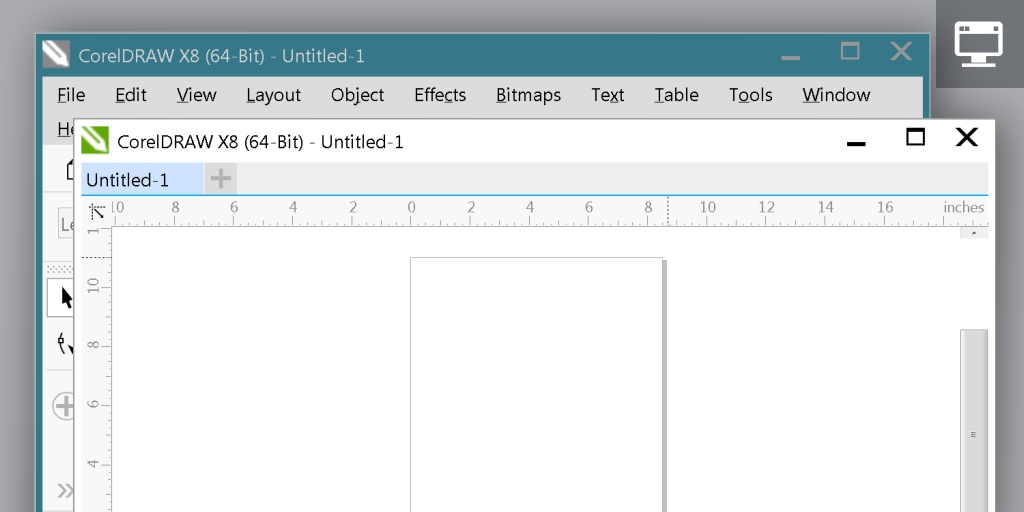Add a new document with the plus tab
This screenshot has height=512, width=1024.
pyautogui.click(x=221, y=179)
